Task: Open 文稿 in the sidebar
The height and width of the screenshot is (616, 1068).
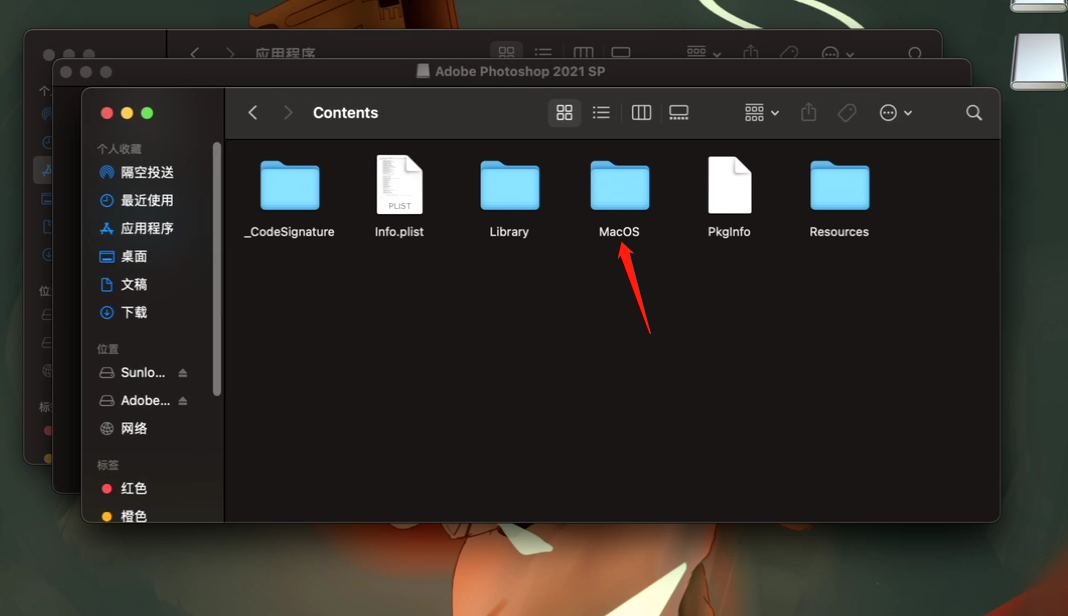Action: (123, 284)
